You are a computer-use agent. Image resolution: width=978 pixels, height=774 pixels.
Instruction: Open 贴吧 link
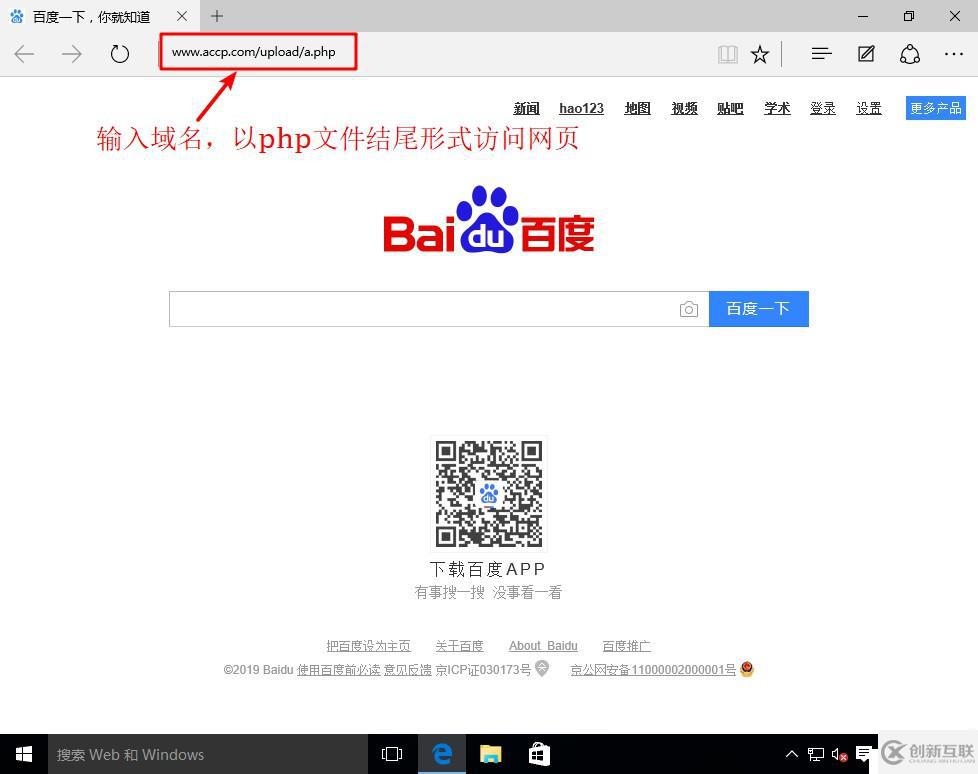pyautogui.click(x=730, y=109)
